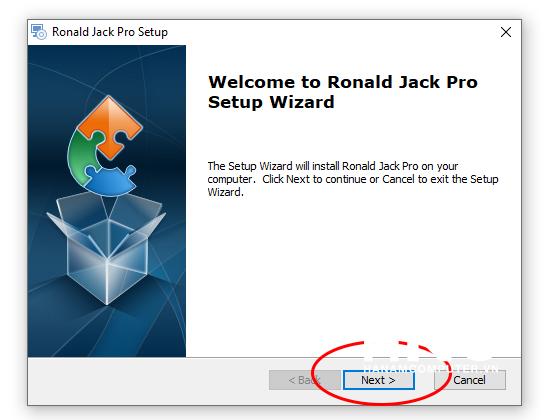Click the greyed-out < Back button

[x=304, y=380]
